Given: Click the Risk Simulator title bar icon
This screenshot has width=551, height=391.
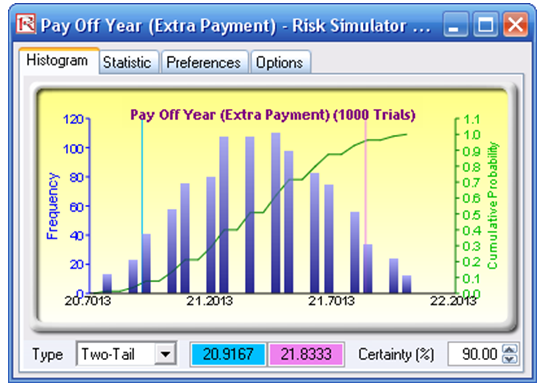Looking at the screenshot, I should coord(26,24).
